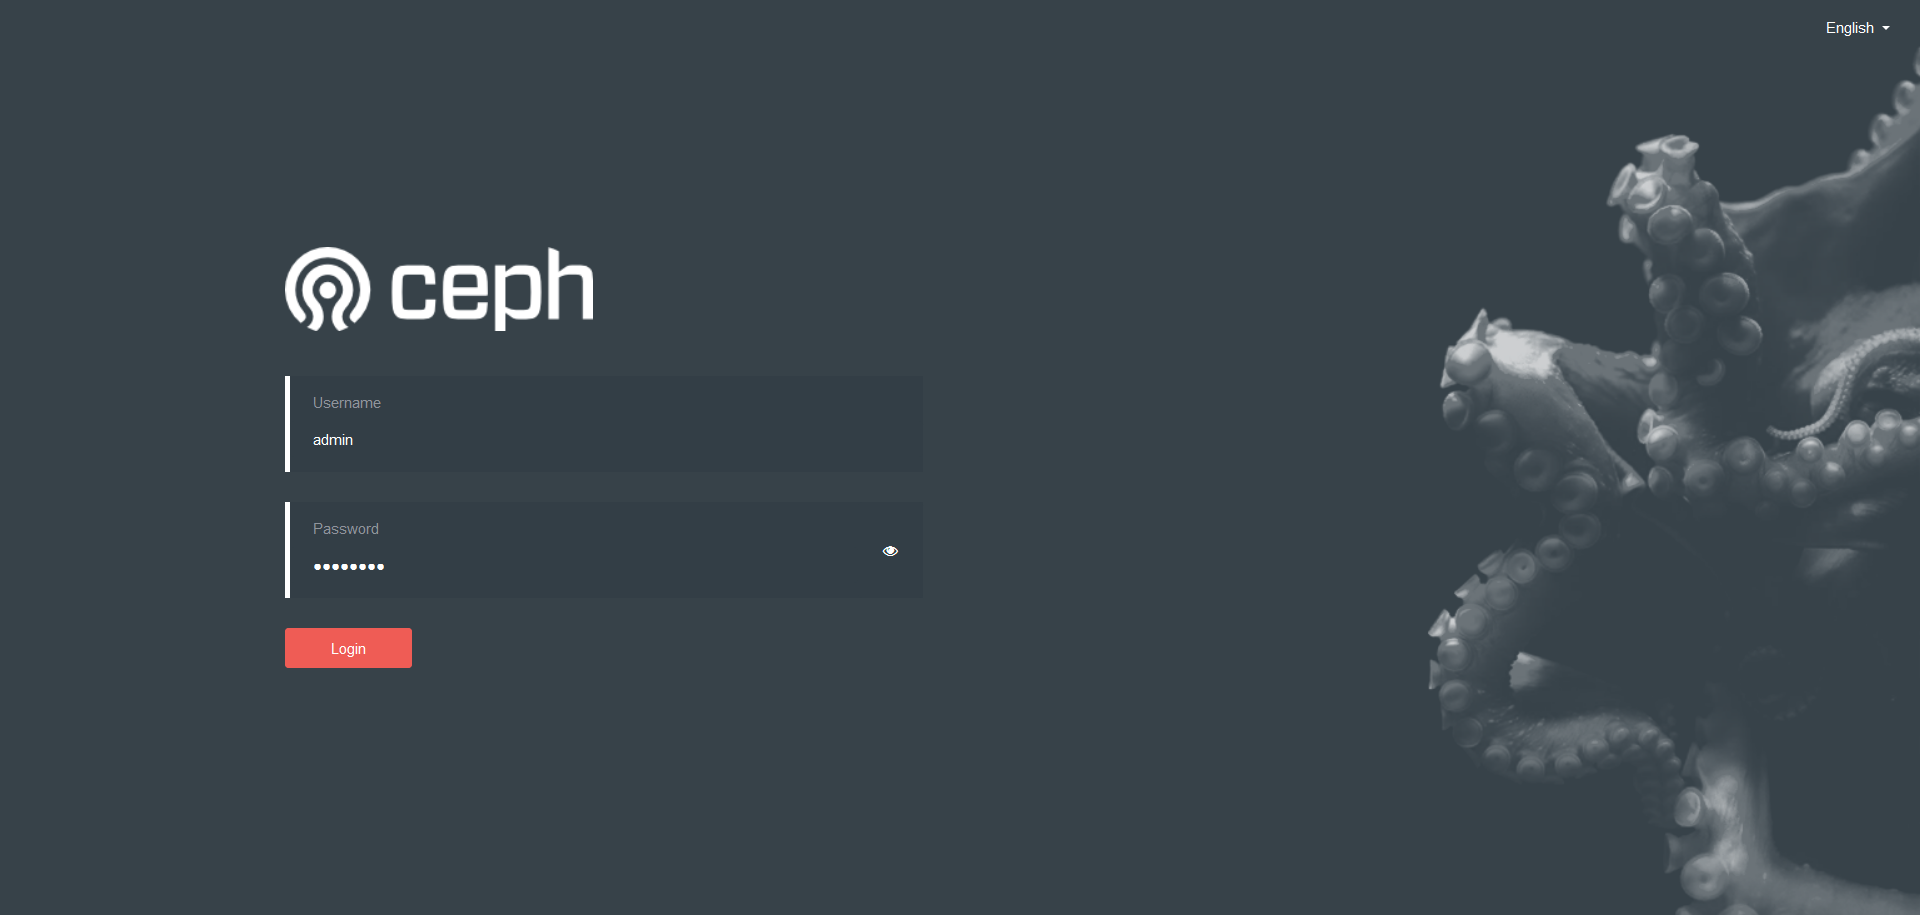Click the English label text

coord(1849,28)
